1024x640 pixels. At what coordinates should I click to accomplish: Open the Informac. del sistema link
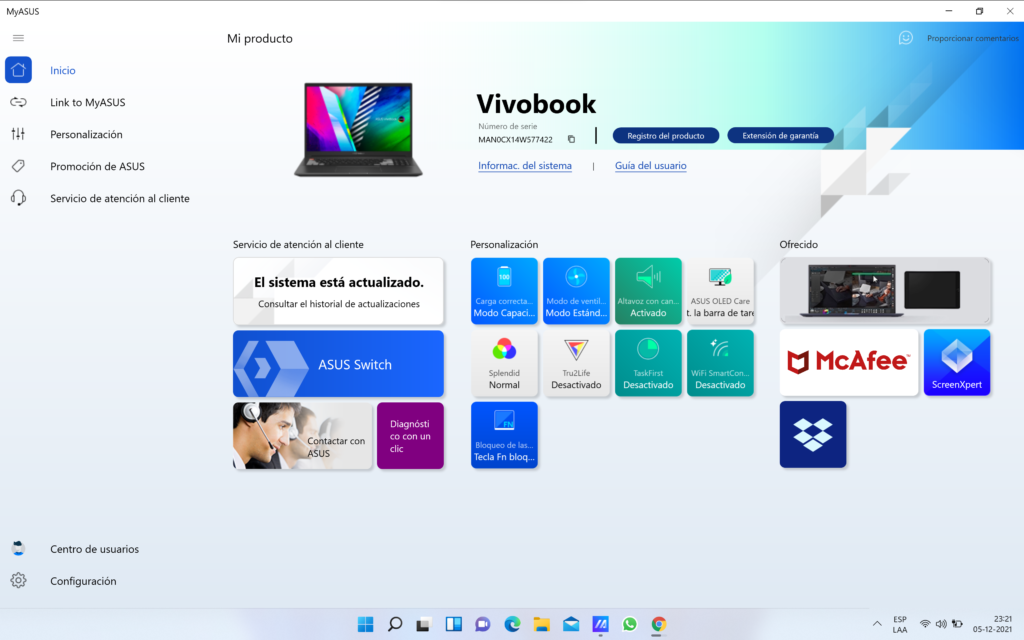pos(525,166)
